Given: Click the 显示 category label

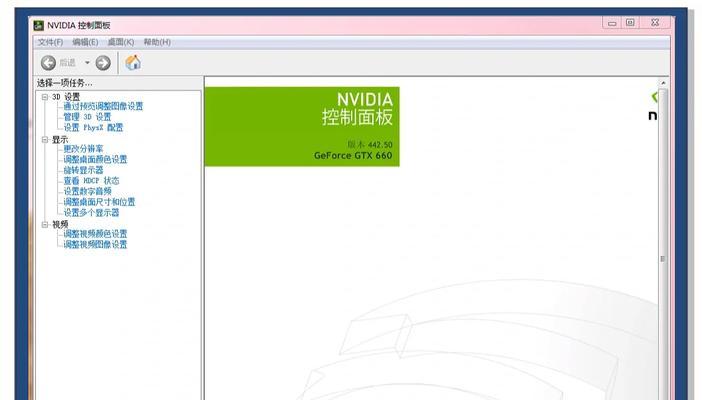Looking at the screenshot, I should pos(60,140).
